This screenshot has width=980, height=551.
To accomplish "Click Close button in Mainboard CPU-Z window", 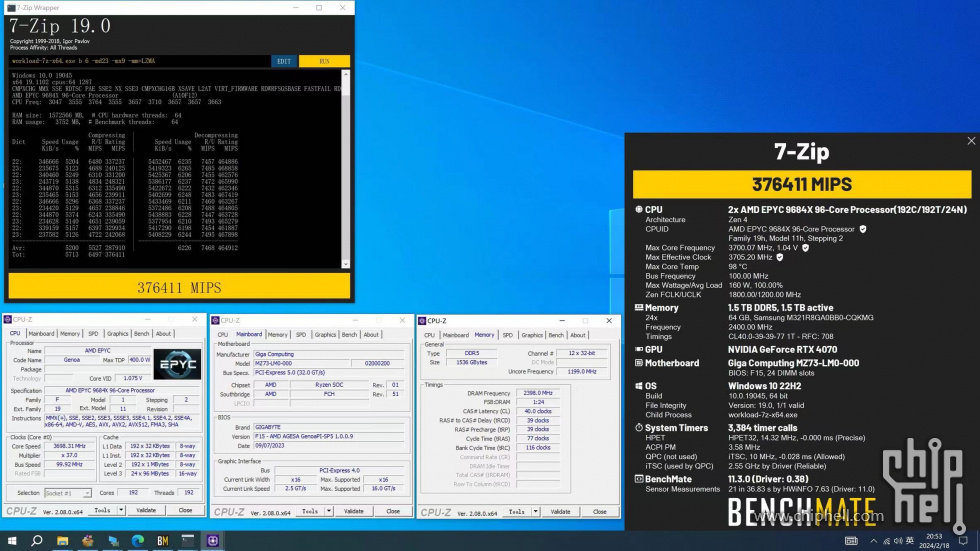I will click(x=392, y=511).
